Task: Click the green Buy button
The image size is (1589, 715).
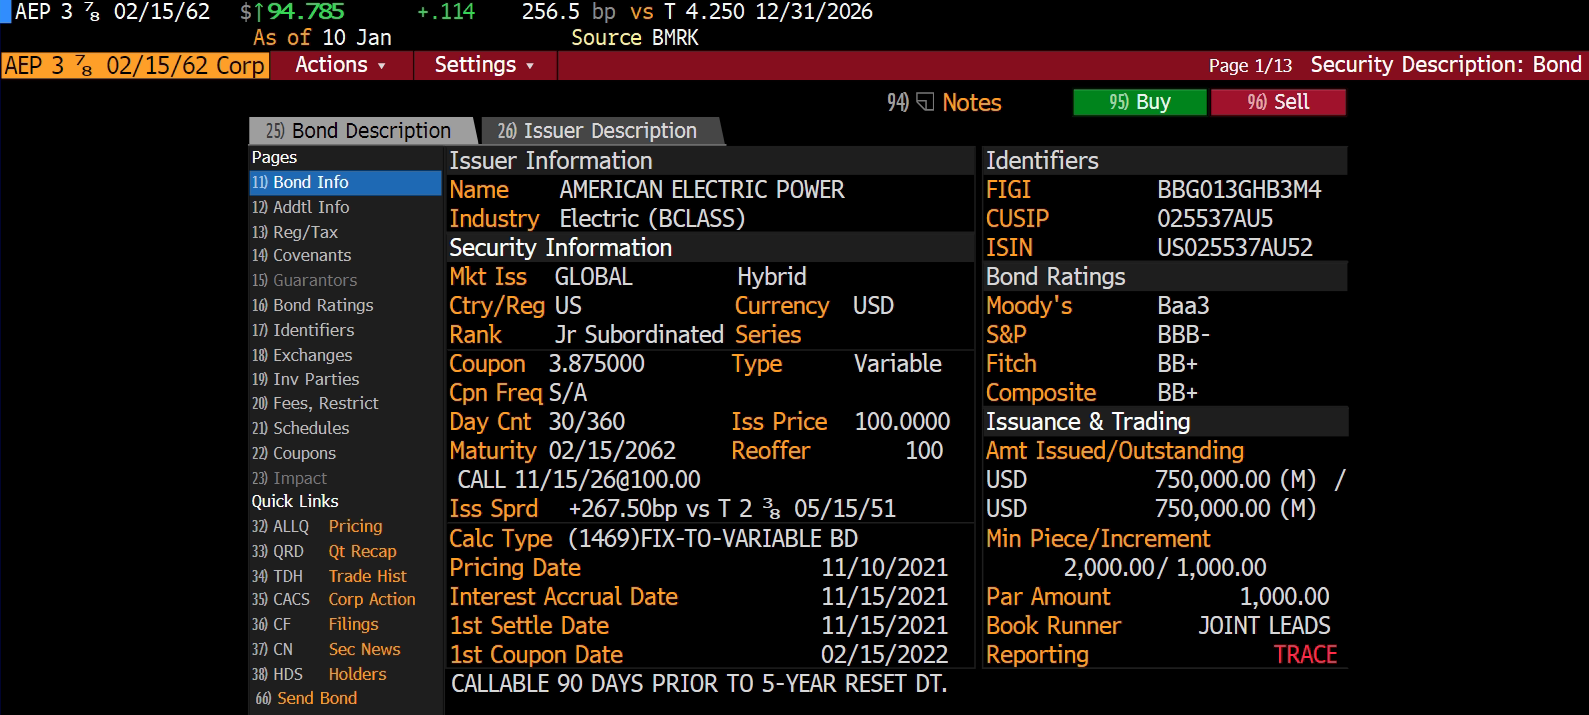Action: (1140, 102)
